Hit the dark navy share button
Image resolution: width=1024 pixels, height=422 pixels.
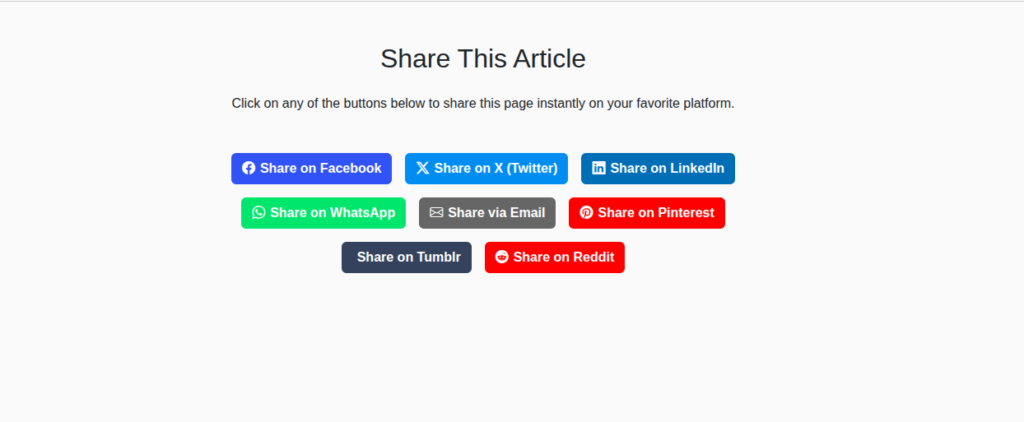coord(406,257)
